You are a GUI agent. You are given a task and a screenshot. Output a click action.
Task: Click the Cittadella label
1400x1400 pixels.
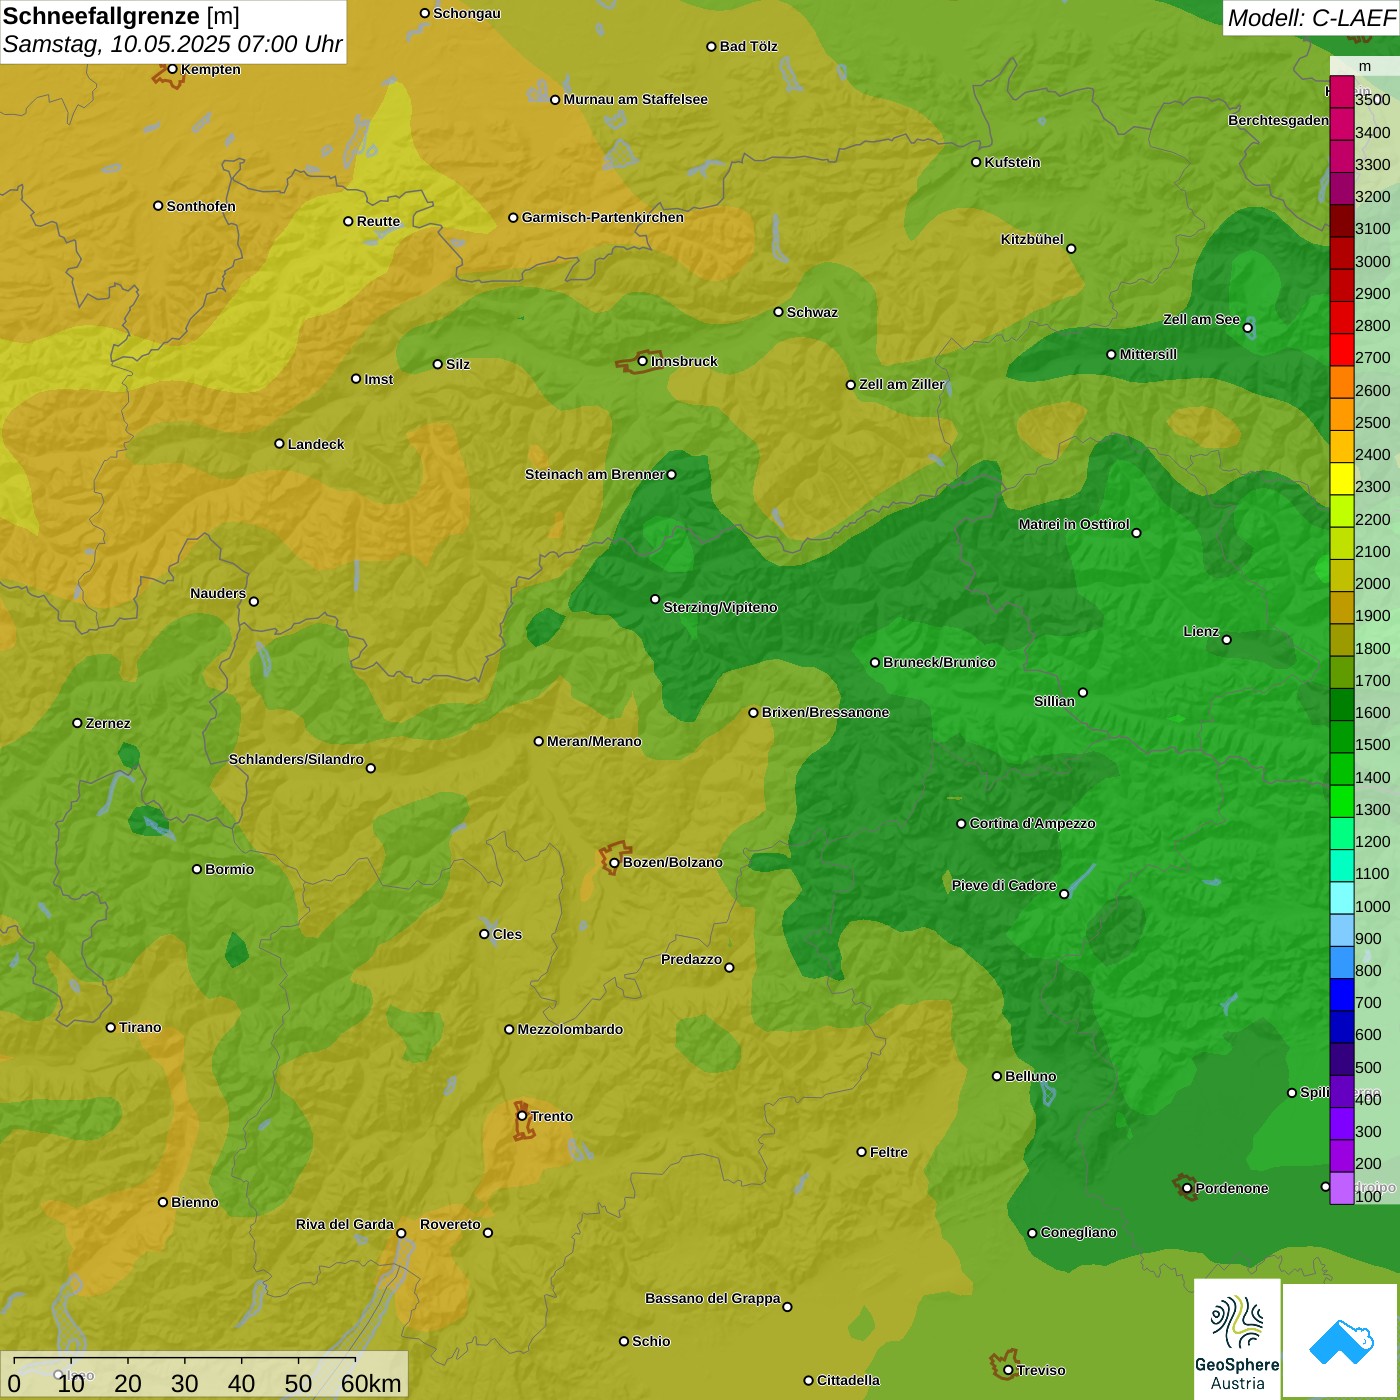pyautogui.click(x=848, y=1380)
